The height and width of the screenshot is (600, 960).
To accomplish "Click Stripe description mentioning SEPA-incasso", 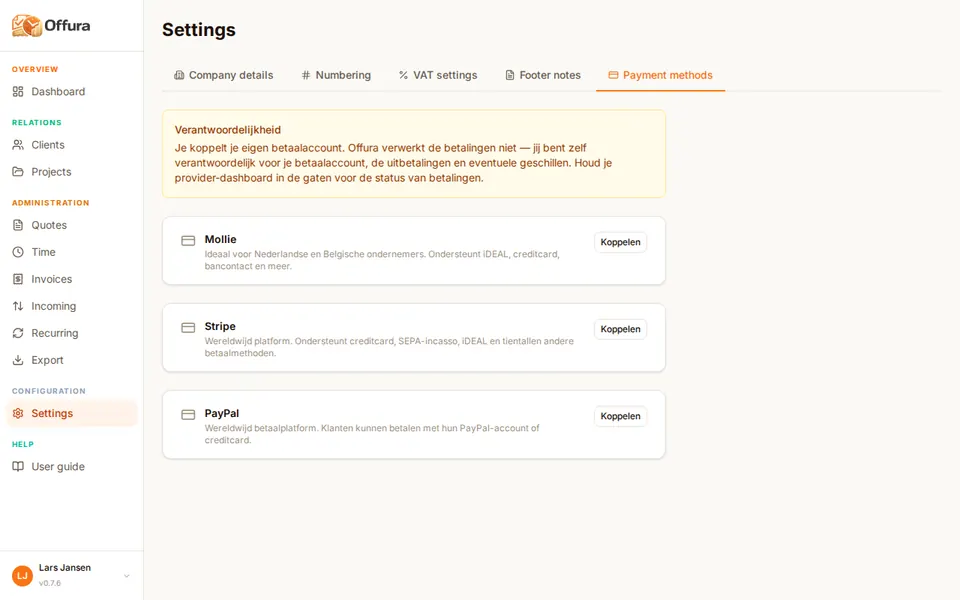I will tap(389, 347).
